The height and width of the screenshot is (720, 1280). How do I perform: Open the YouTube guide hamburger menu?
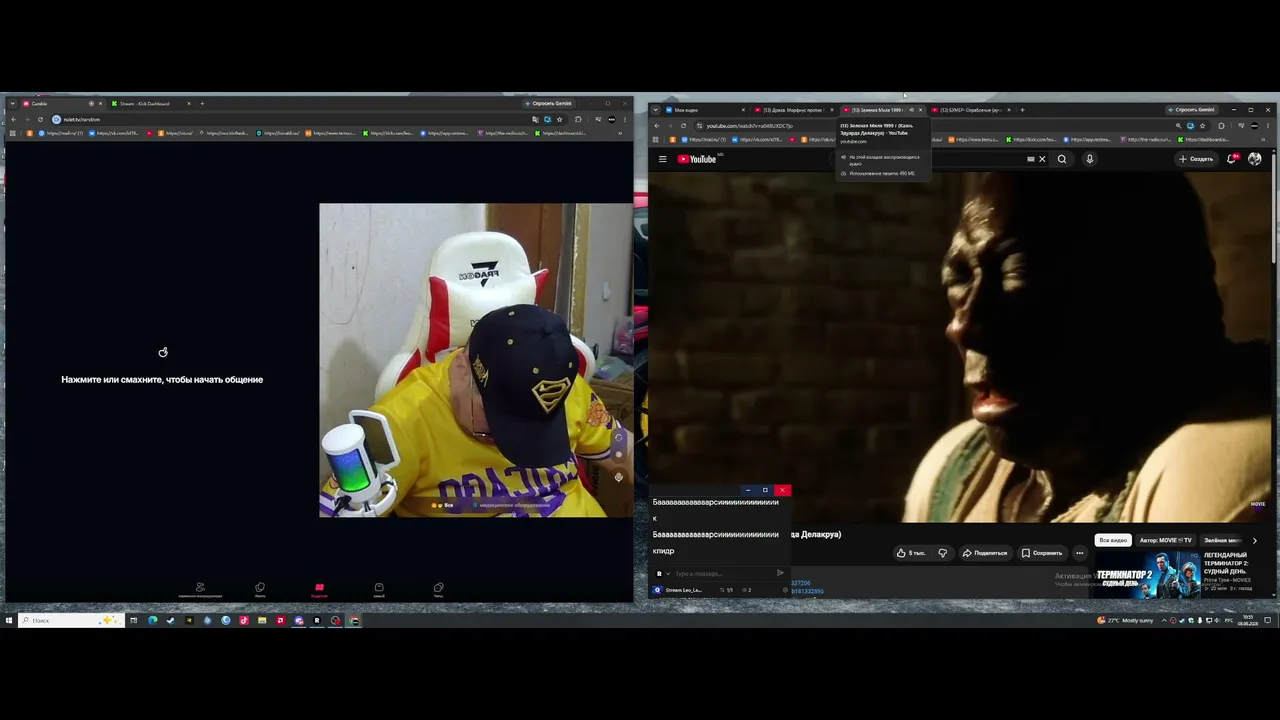(662, 159)
